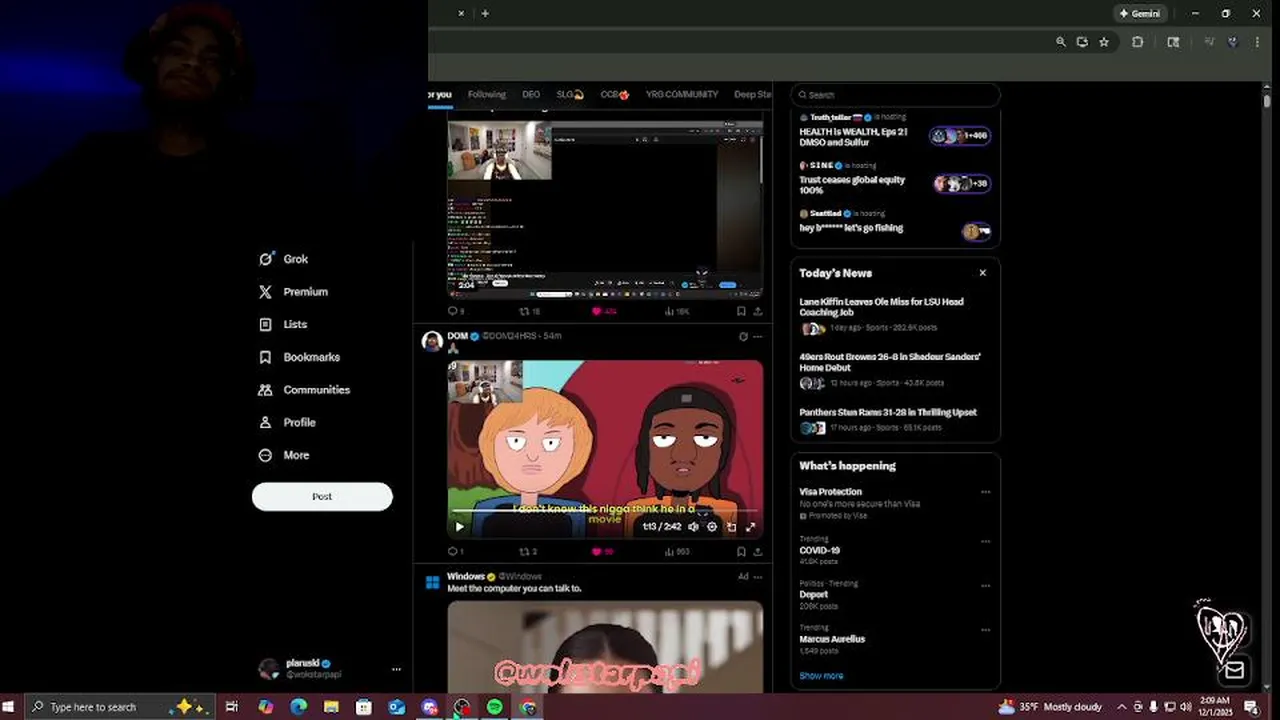
Task: Open Premium in the X sidebar
Action: 293,292
